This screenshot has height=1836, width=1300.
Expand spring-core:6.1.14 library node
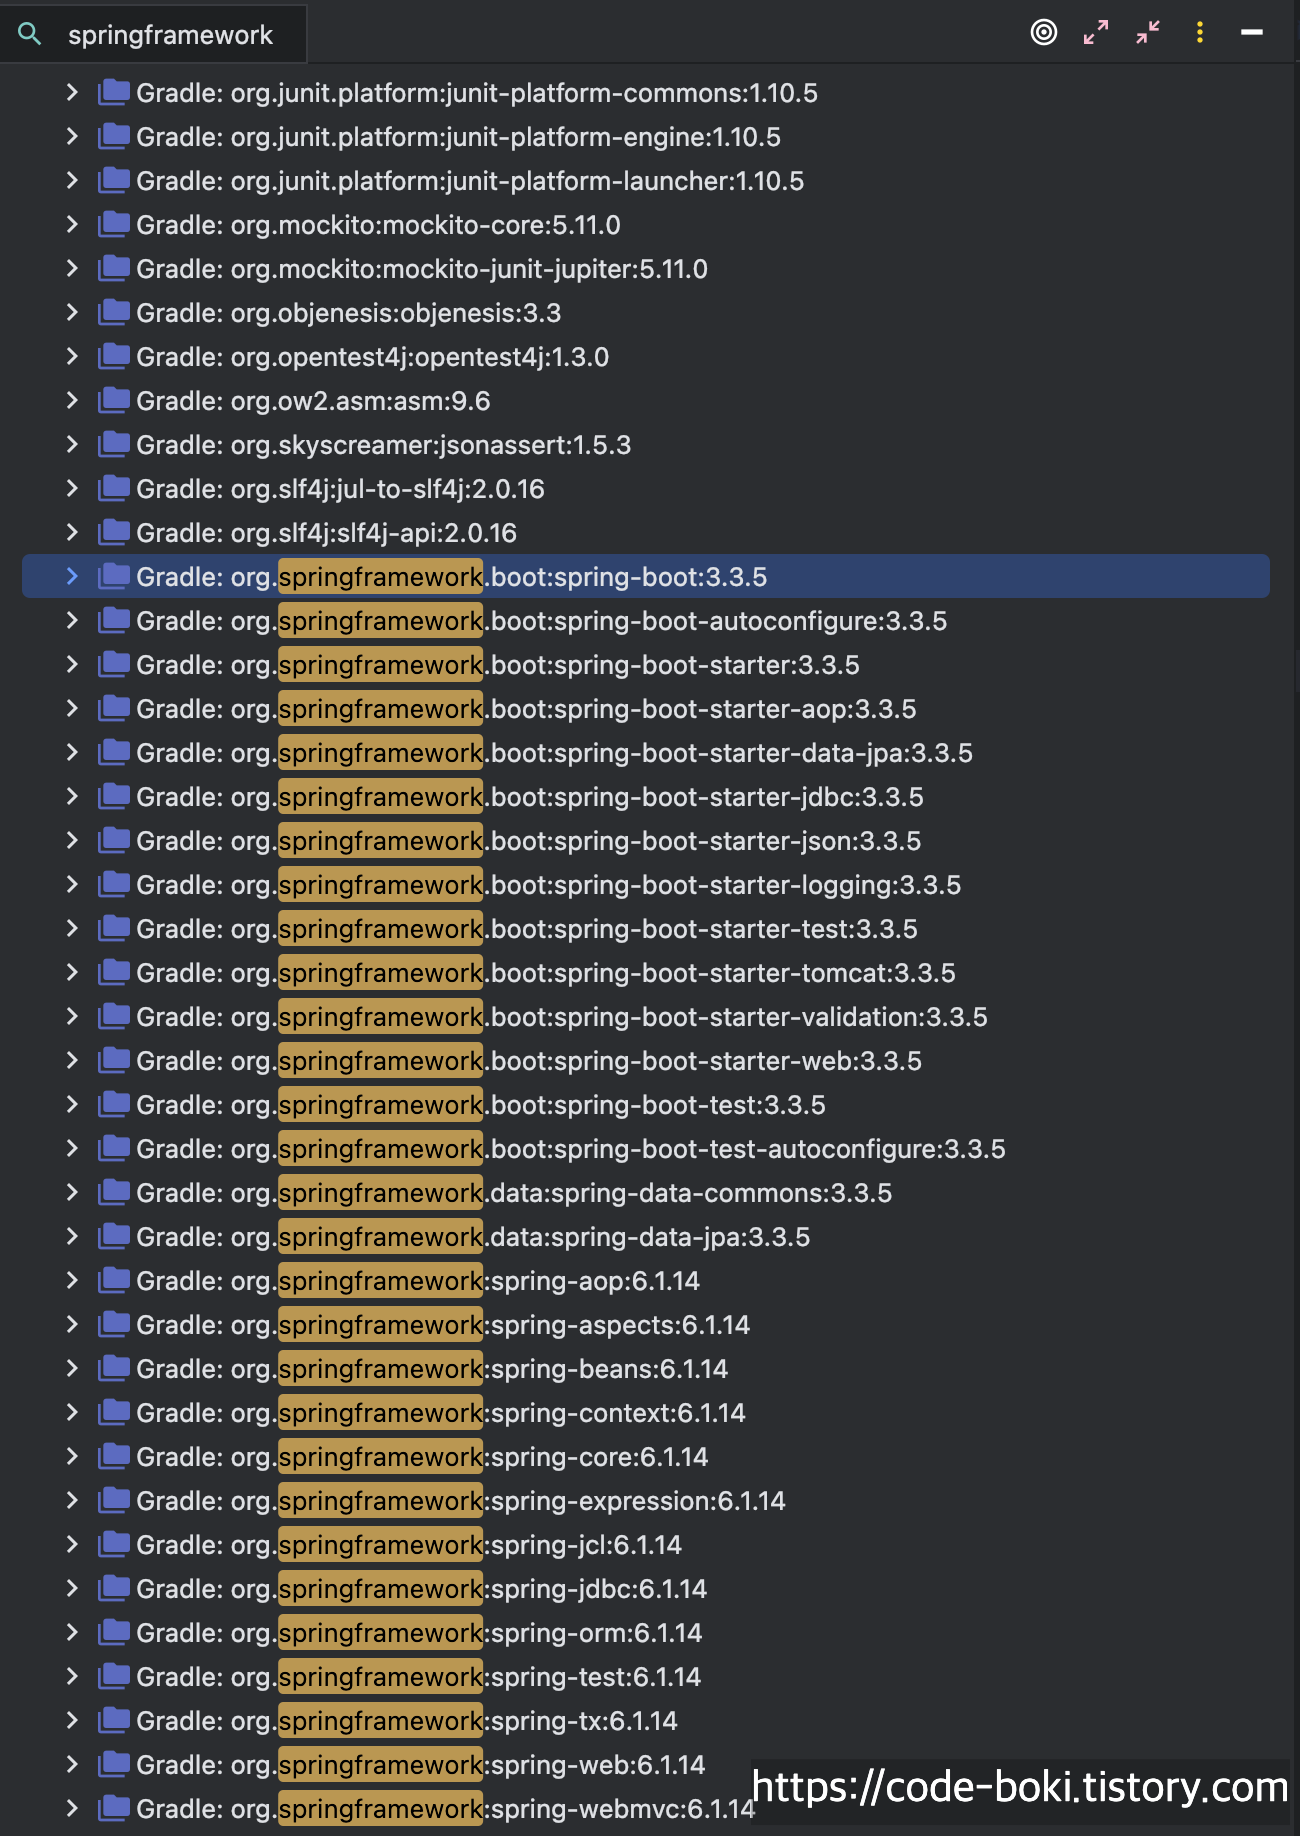pos(72,1456)
